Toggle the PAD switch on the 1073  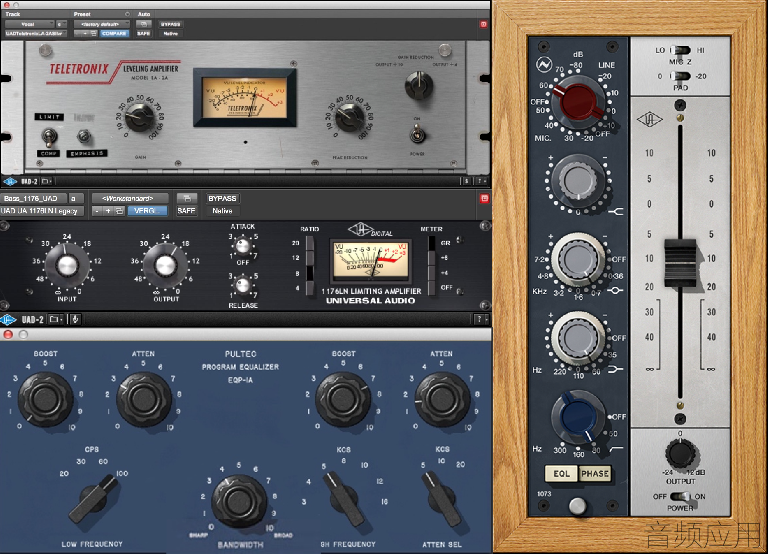680,76
